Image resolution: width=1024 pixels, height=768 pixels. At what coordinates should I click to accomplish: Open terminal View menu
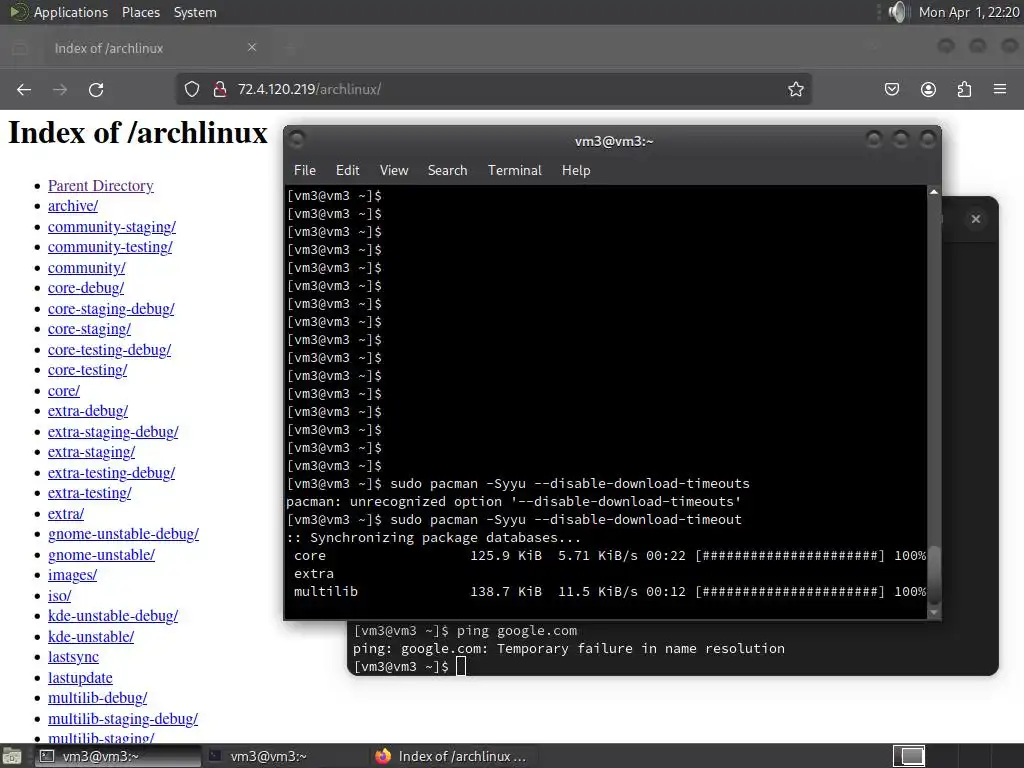coord(394,170)
